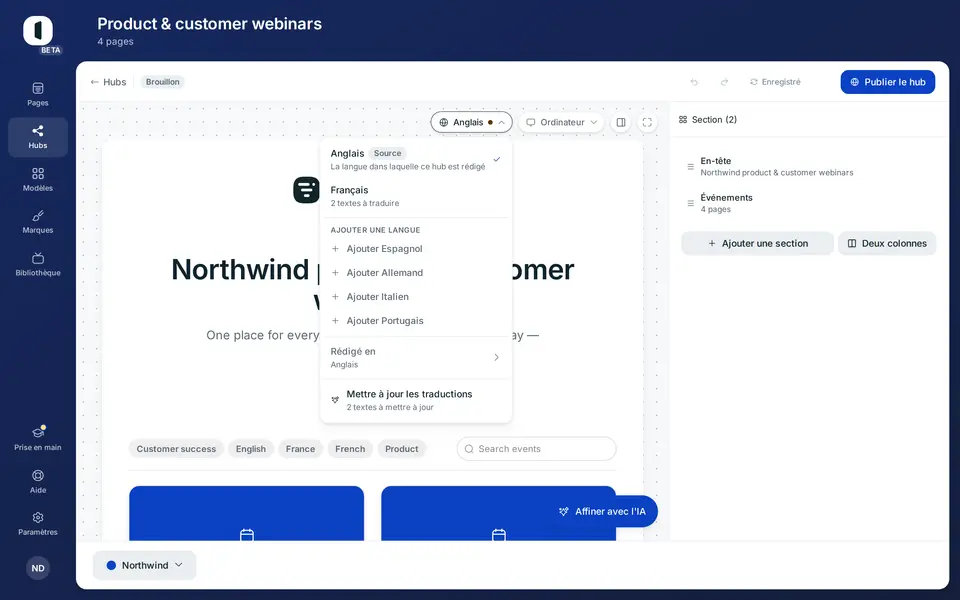Screen dimensions: 960x600
Task: Click the Brouillon status badge
Action: point(162,82)
